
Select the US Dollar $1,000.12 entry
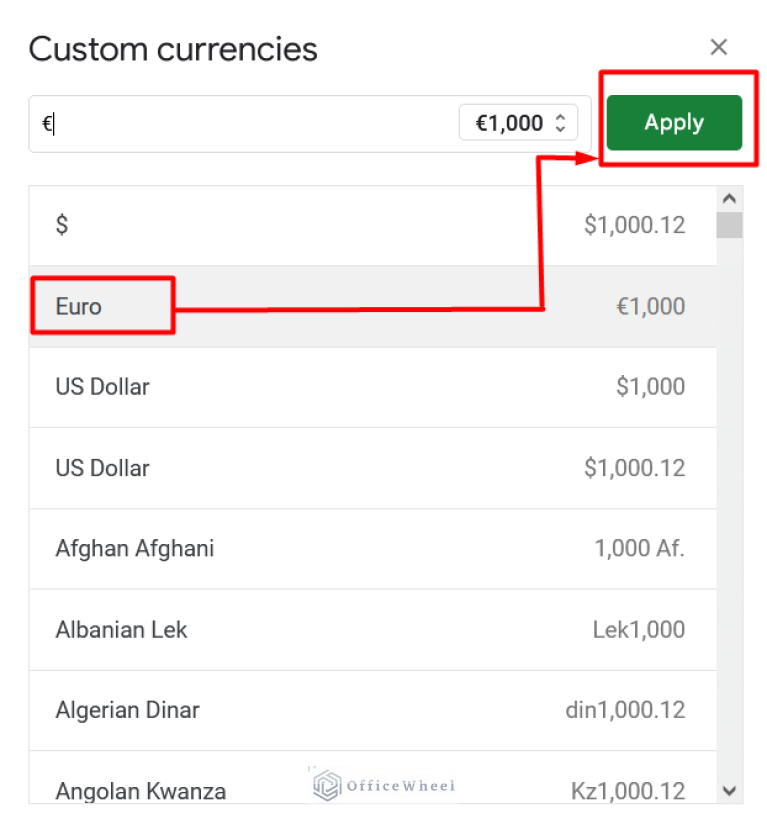[300, 468]
